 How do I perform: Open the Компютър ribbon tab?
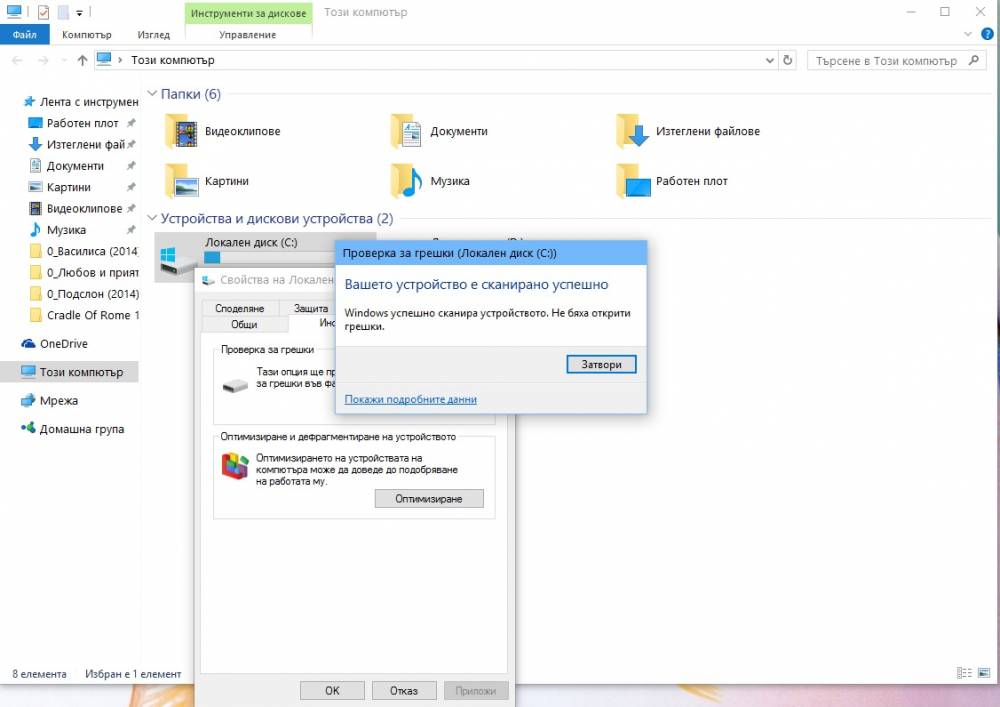(87, 34)
